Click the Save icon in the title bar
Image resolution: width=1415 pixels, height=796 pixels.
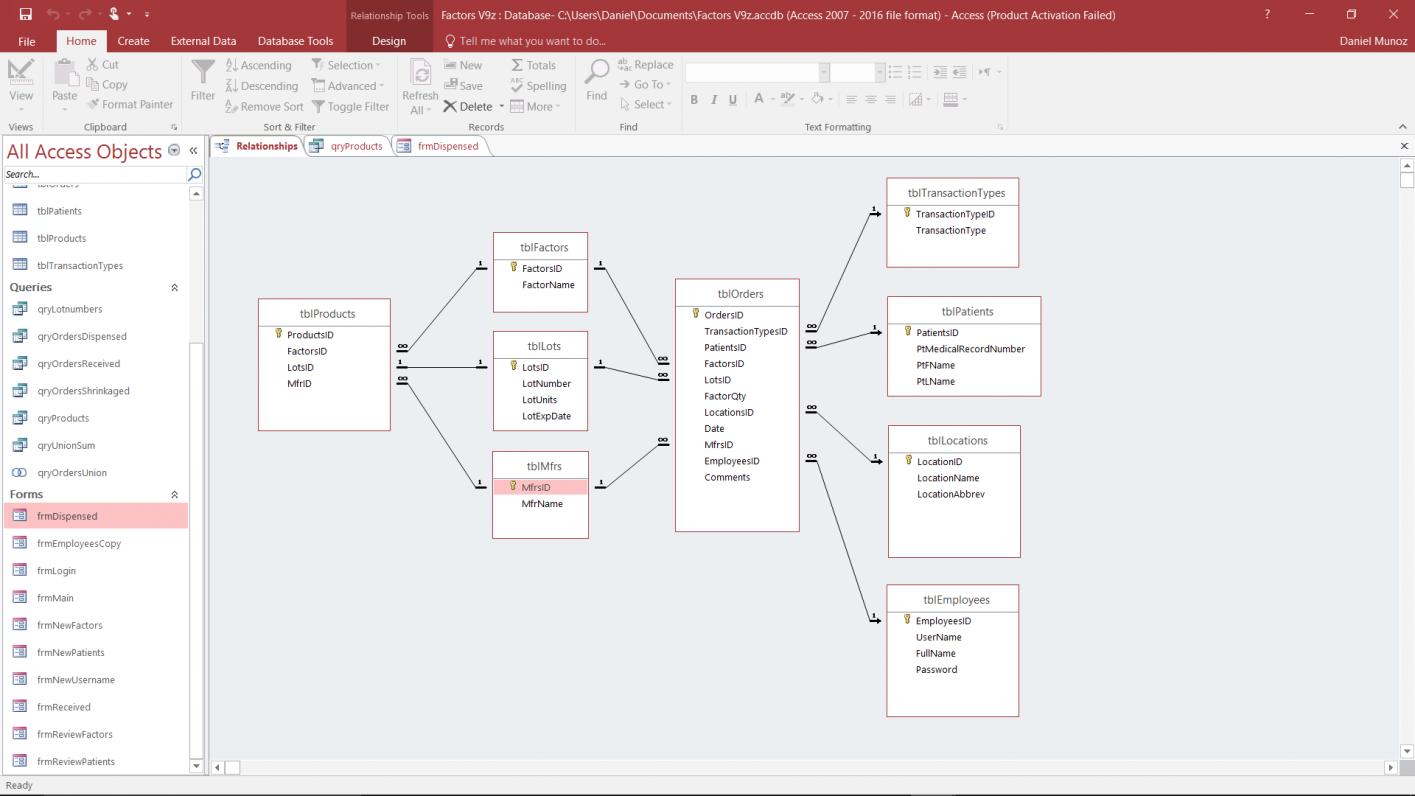[25, 15]
